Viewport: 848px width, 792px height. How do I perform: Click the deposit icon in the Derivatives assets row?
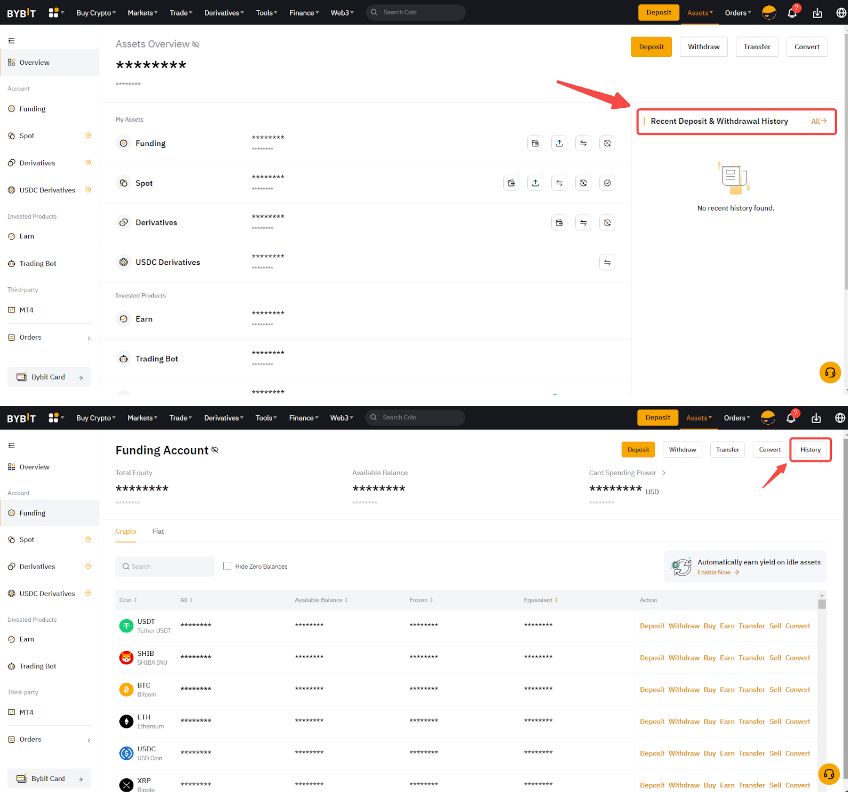[x=559, y=222]
